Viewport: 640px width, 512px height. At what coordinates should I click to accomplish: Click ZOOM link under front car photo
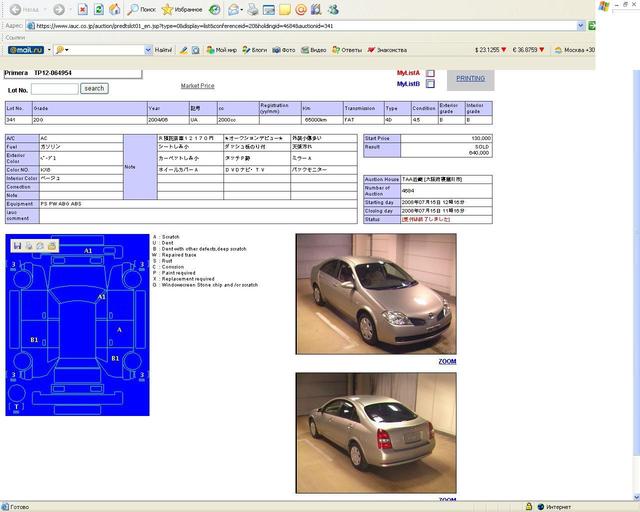tap(447, 361)
